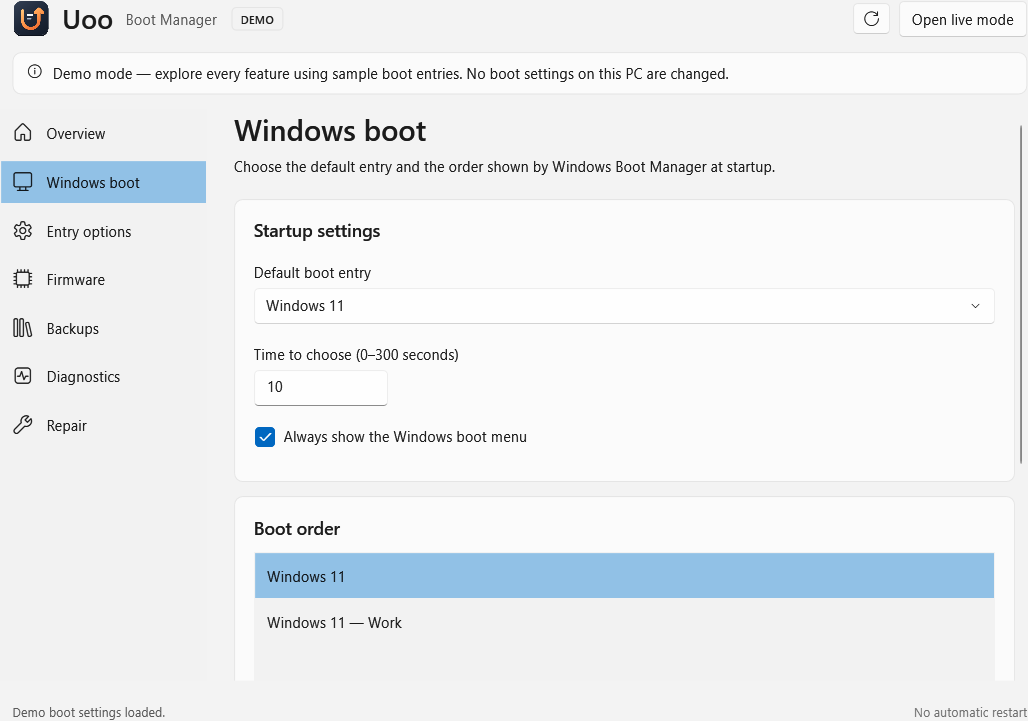Click the Diagnostics pulse icon
1028x721 pixels.
[23, 376]
